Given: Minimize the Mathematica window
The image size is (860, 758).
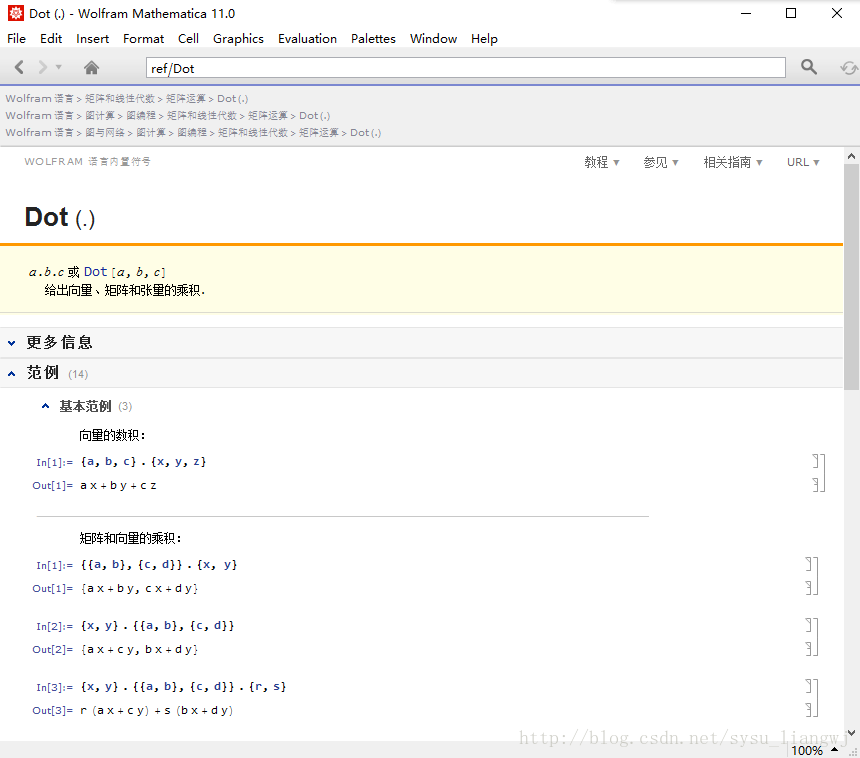Looking at the screenshot, I should click(746, 13).
